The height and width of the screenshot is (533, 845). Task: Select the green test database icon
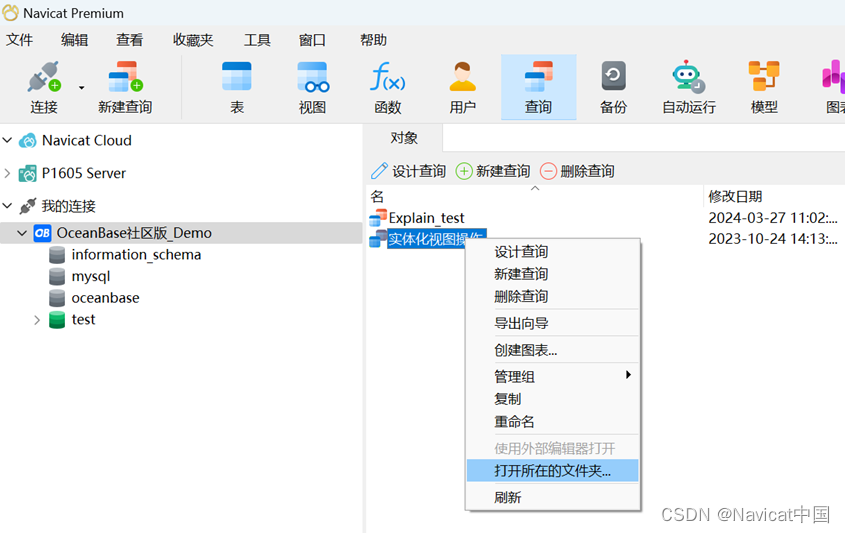tap(57, 320)
